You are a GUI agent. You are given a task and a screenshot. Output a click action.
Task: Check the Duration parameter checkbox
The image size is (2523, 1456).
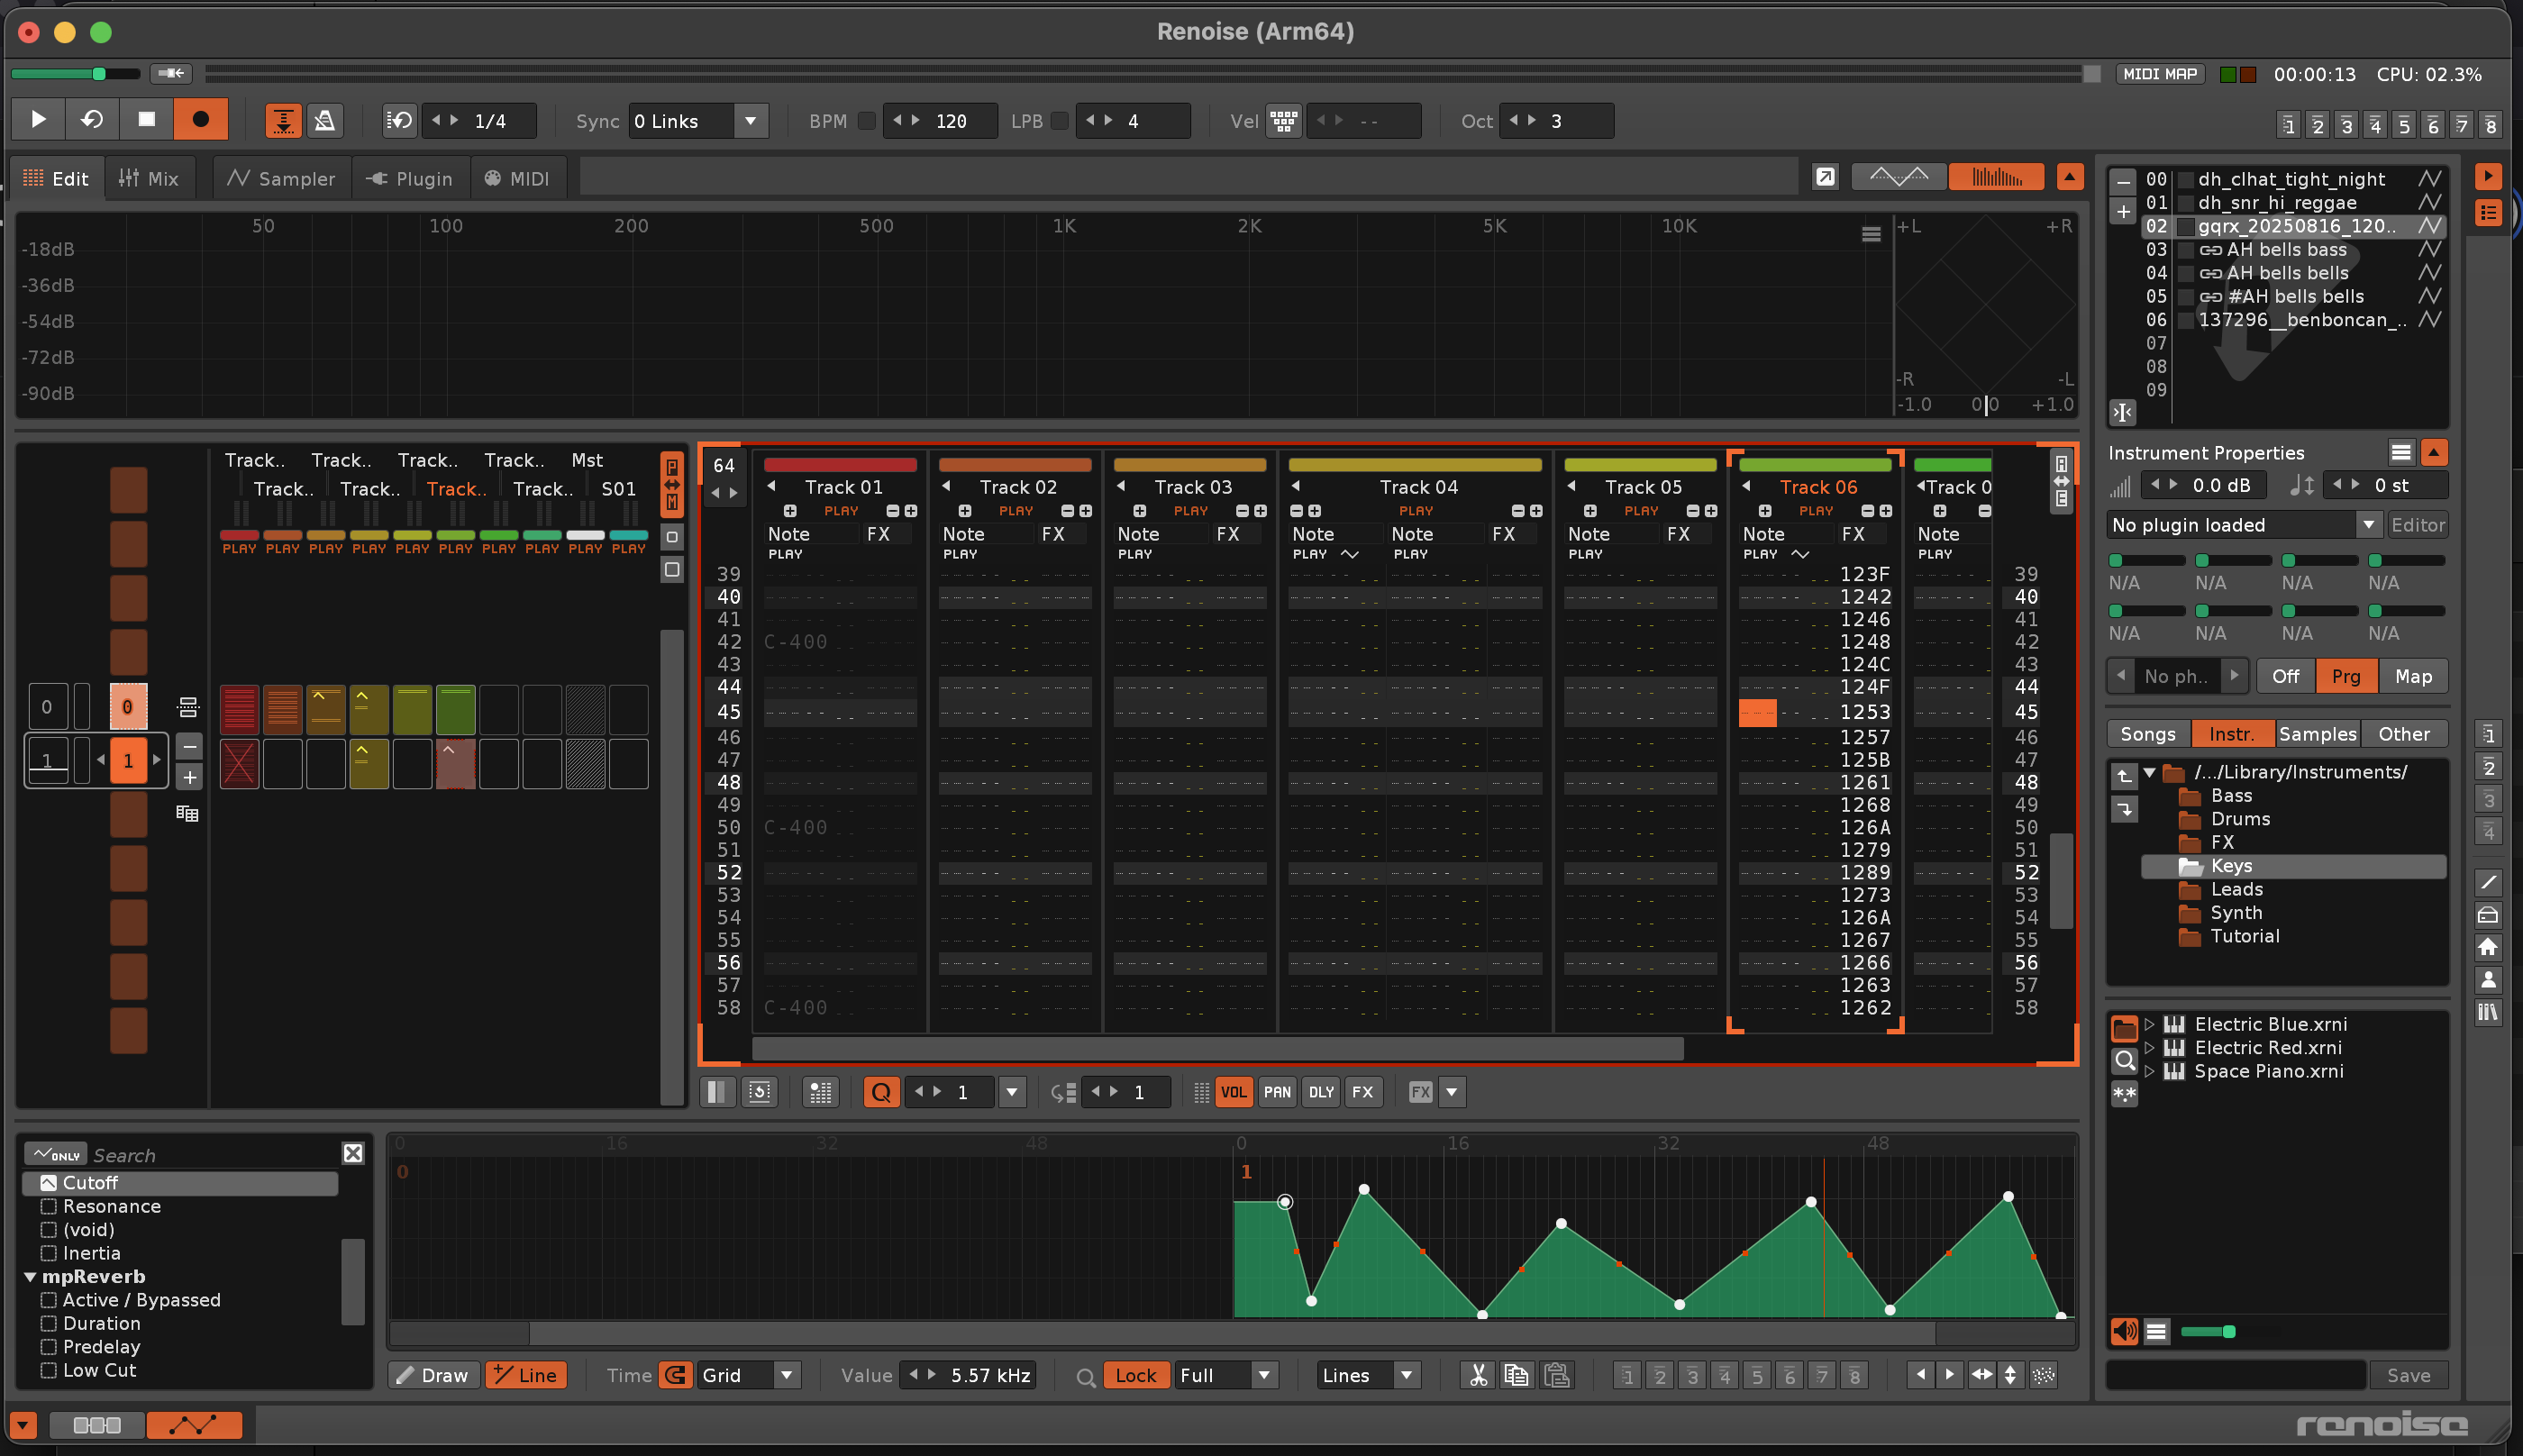[x=48, y=1323]
